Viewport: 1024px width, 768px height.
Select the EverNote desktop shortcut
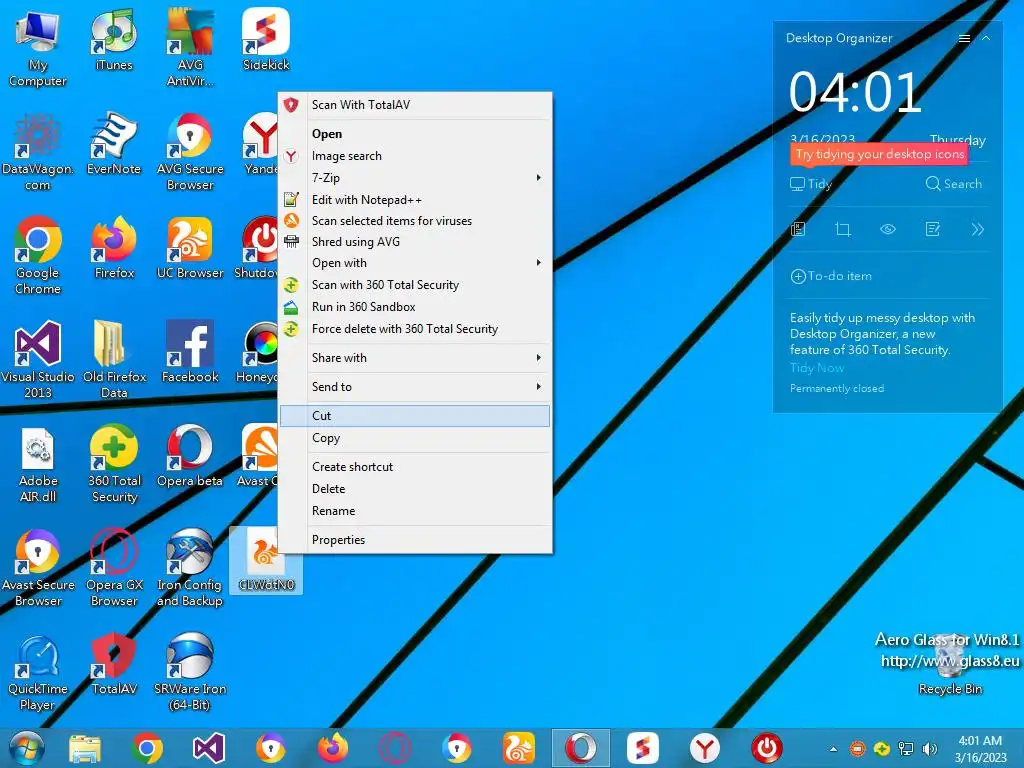click(x=114, y=144)
